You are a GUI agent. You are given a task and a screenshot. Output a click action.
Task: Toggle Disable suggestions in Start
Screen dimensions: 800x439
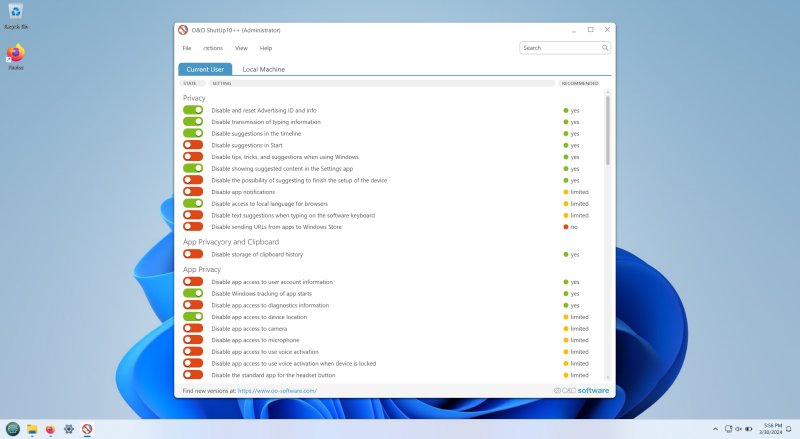click(x=193, y=145)
